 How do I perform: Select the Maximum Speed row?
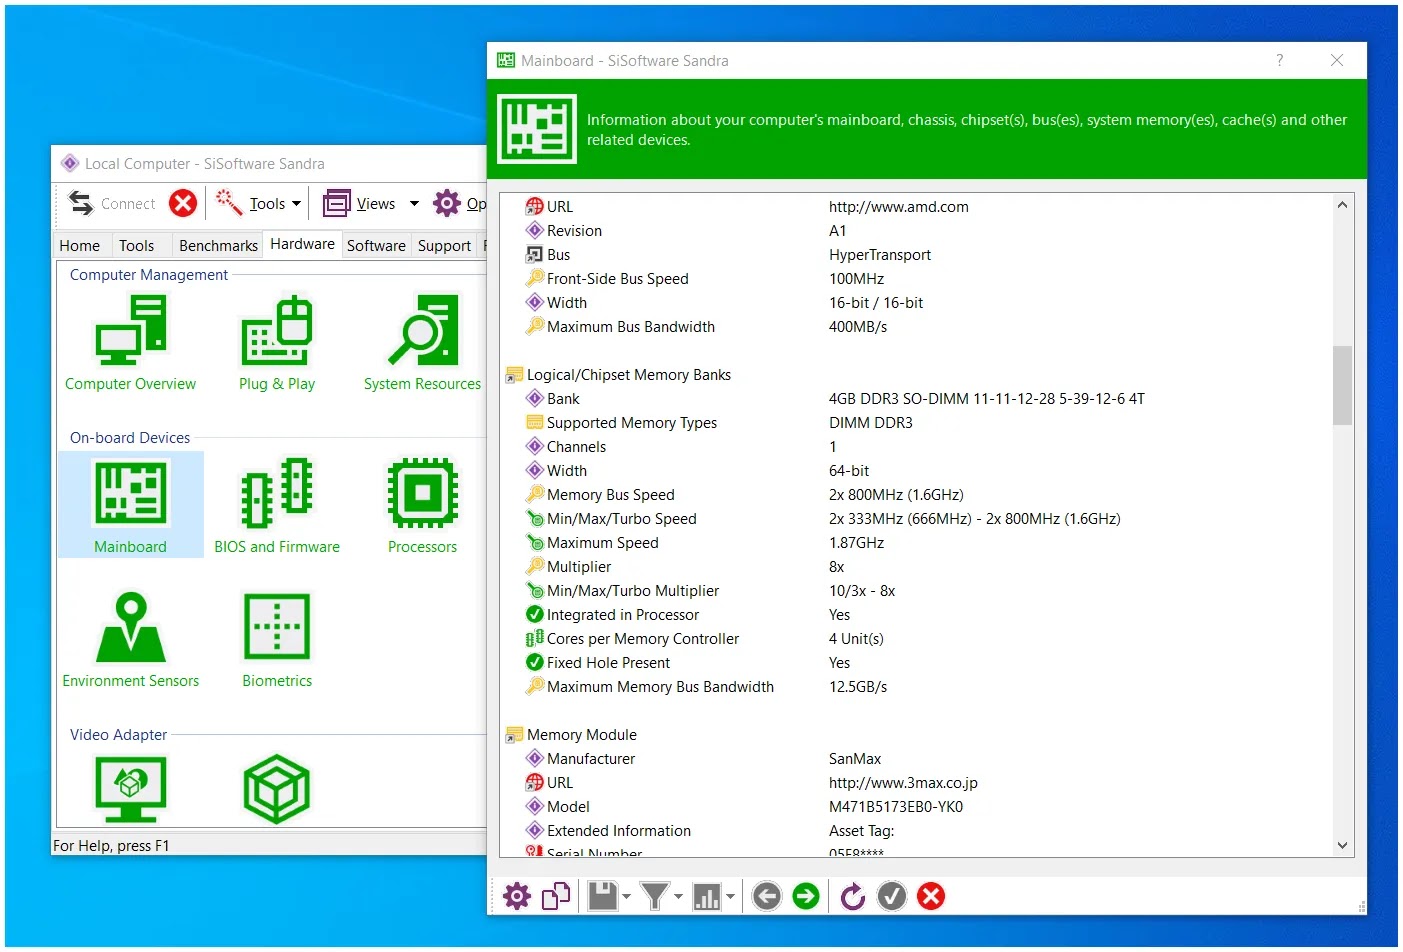917,543
